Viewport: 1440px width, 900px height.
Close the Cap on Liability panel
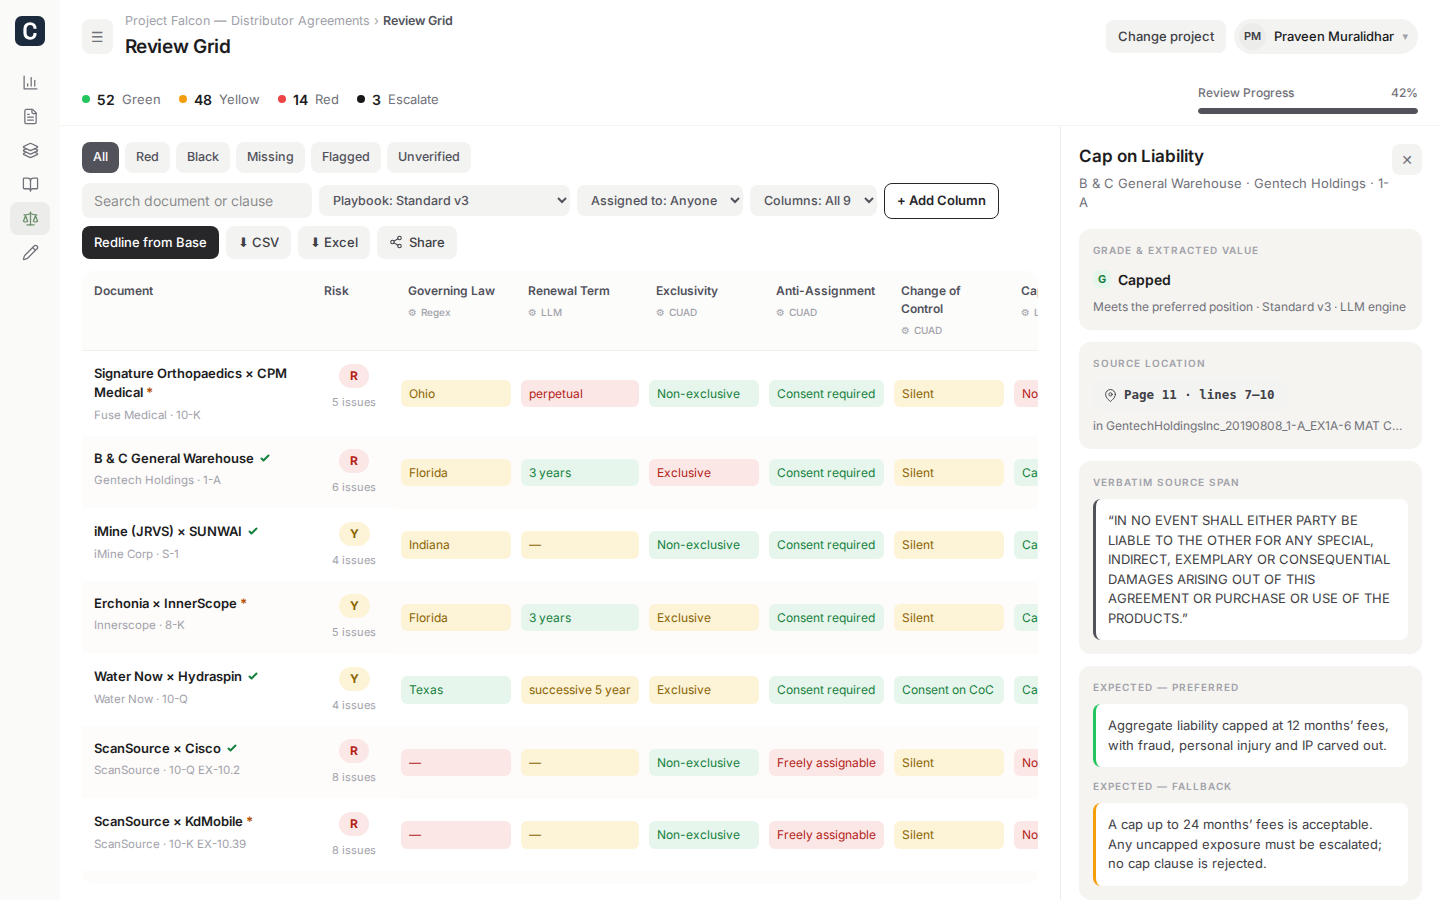tap(1407, 160)
